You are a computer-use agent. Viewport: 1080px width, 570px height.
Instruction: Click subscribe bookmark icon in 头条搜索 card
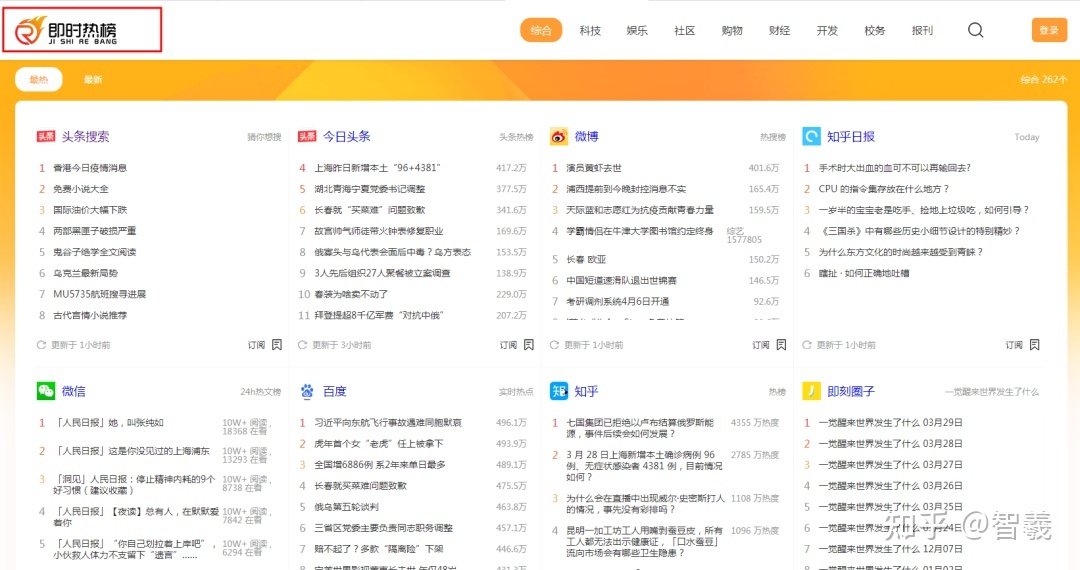[277, 345]
